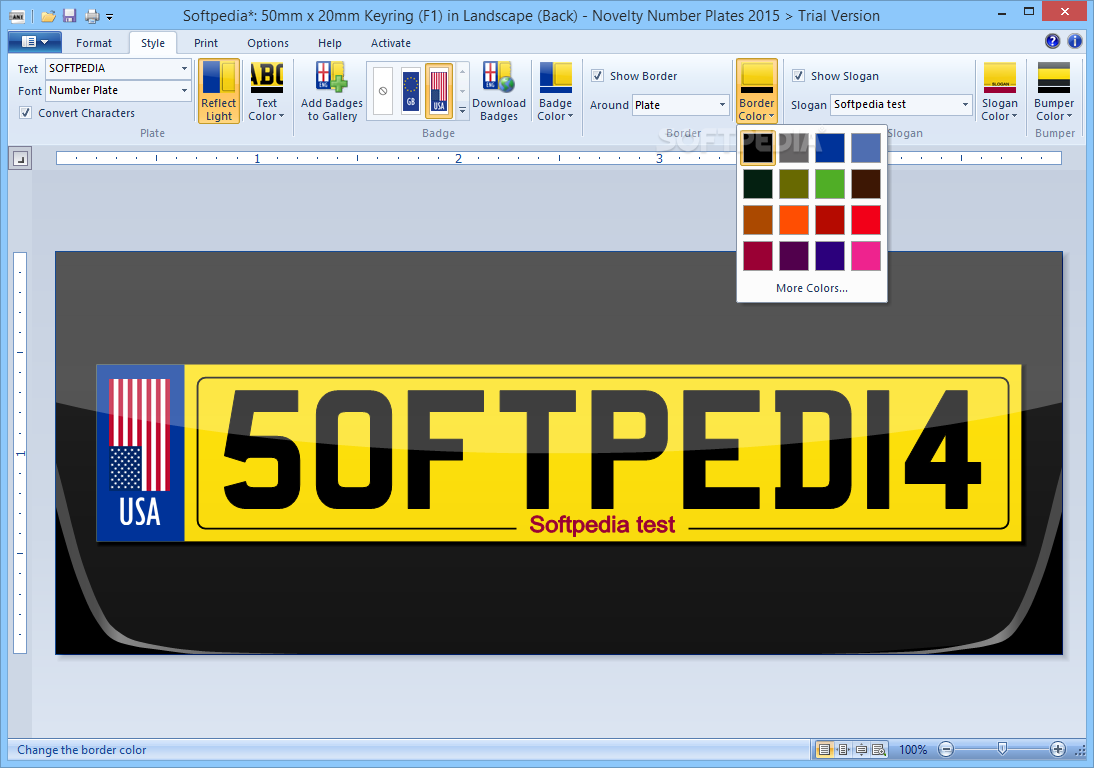
Task: Click the zoom in plus button
Action: [1058, 750]
